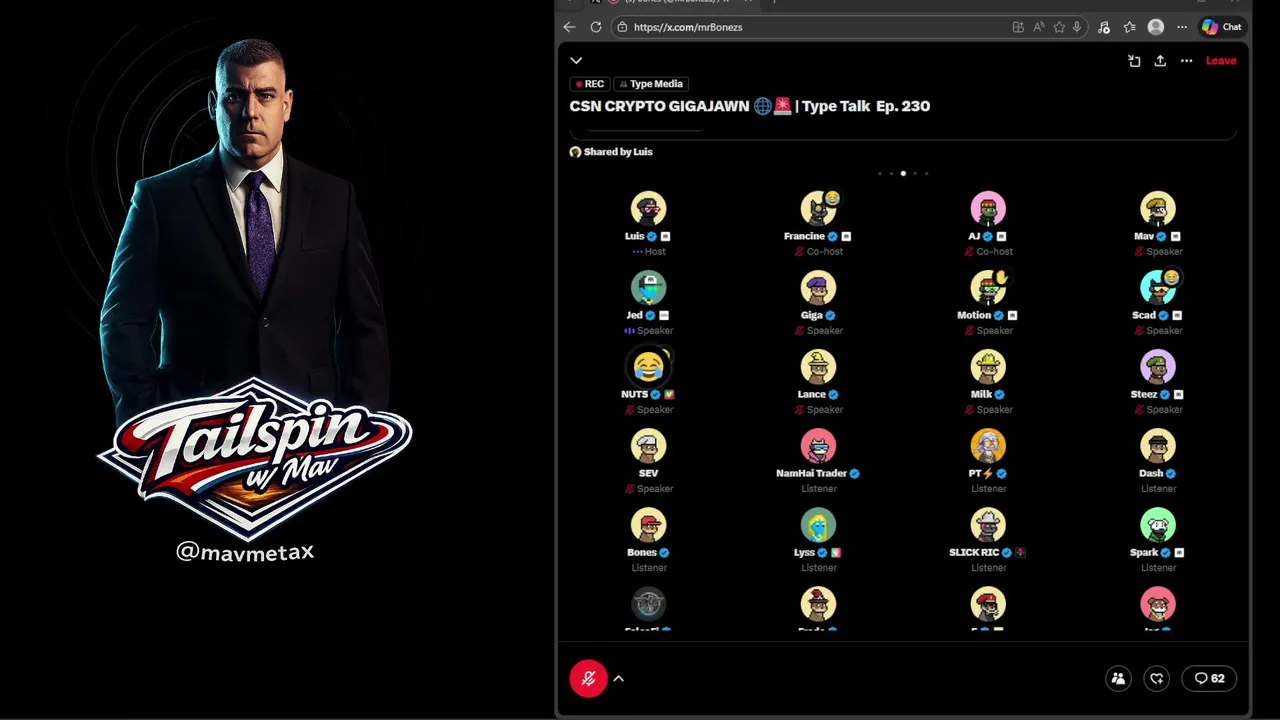Share the Space using the share icon

tap(1160, 61)
